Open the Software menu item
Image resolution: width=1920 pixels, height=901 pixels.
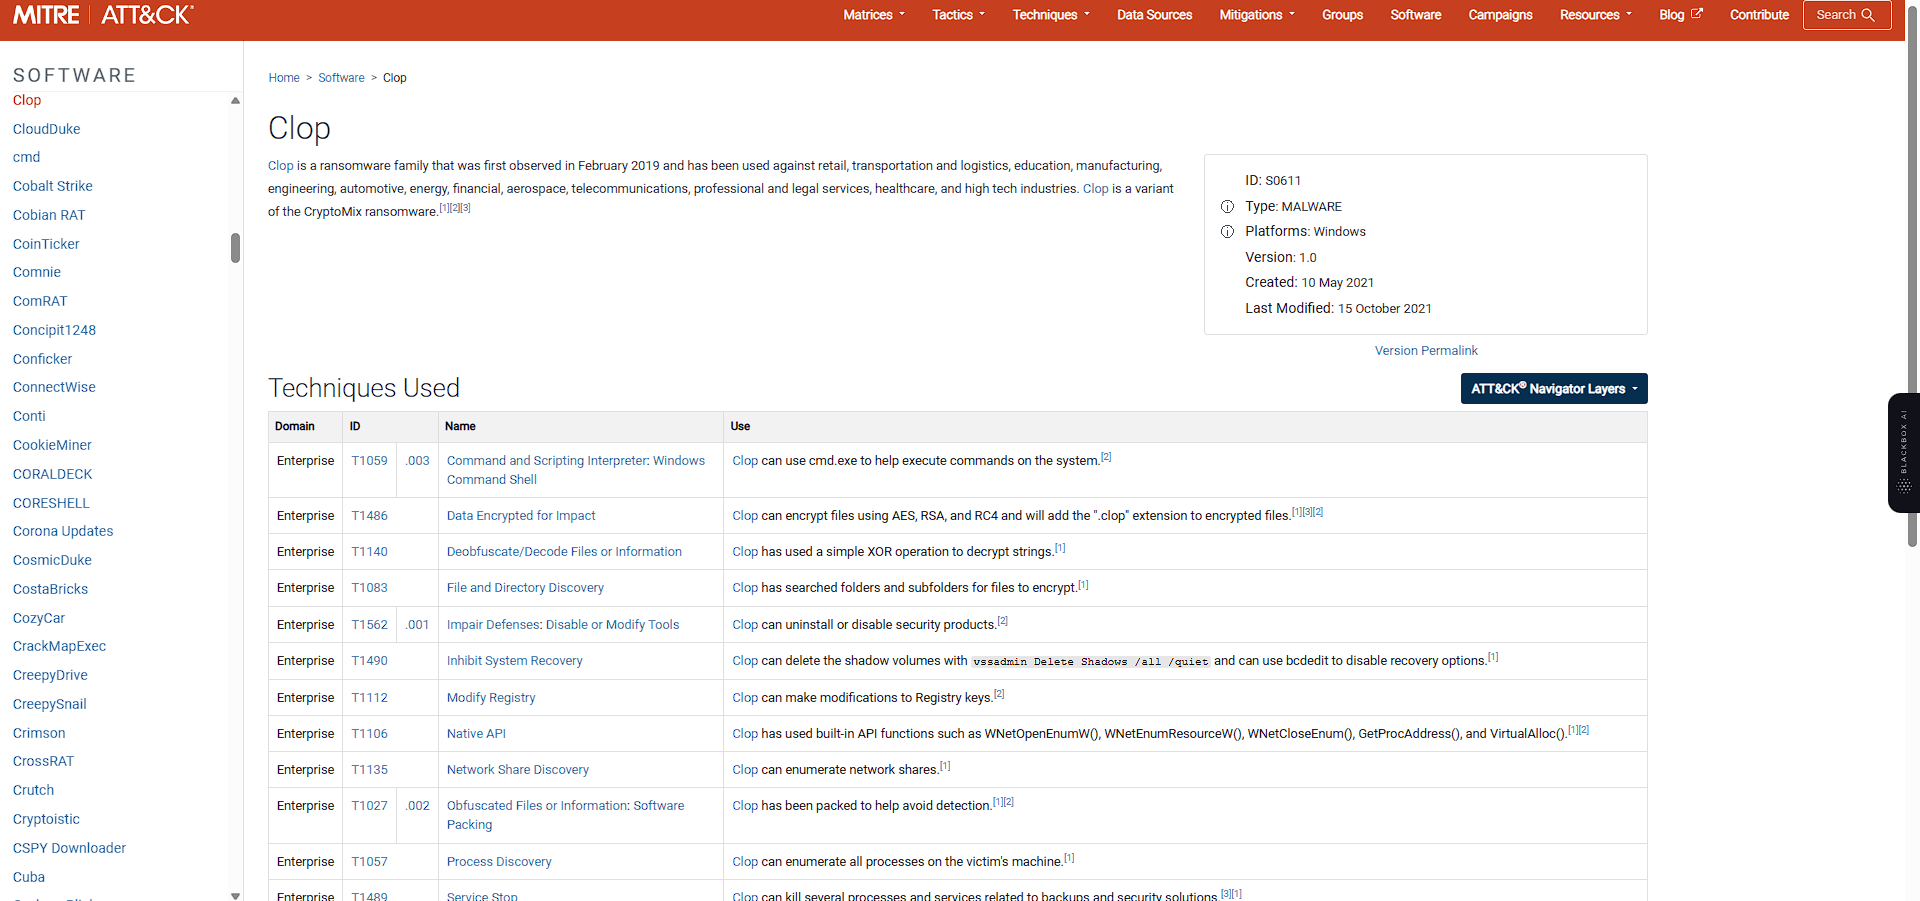coord(1415,15)
